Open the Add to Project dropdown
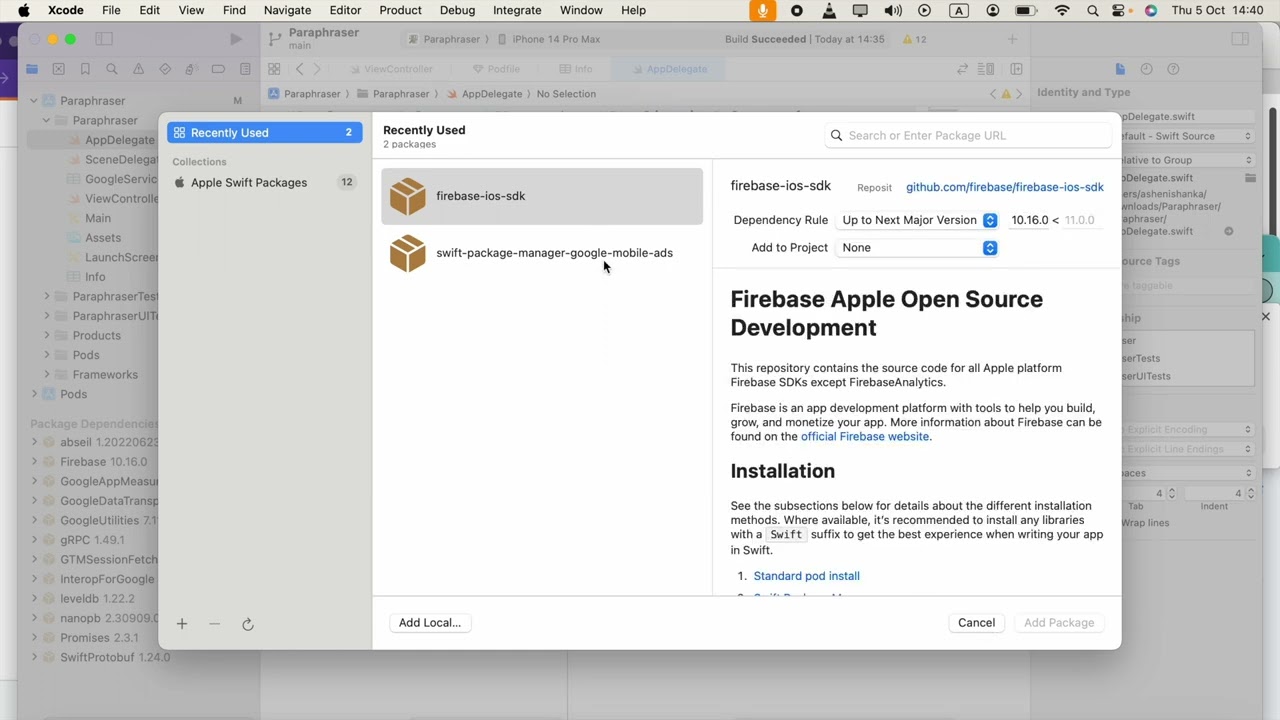This screenshot has height=720, width=1280. tap(917, 247)
